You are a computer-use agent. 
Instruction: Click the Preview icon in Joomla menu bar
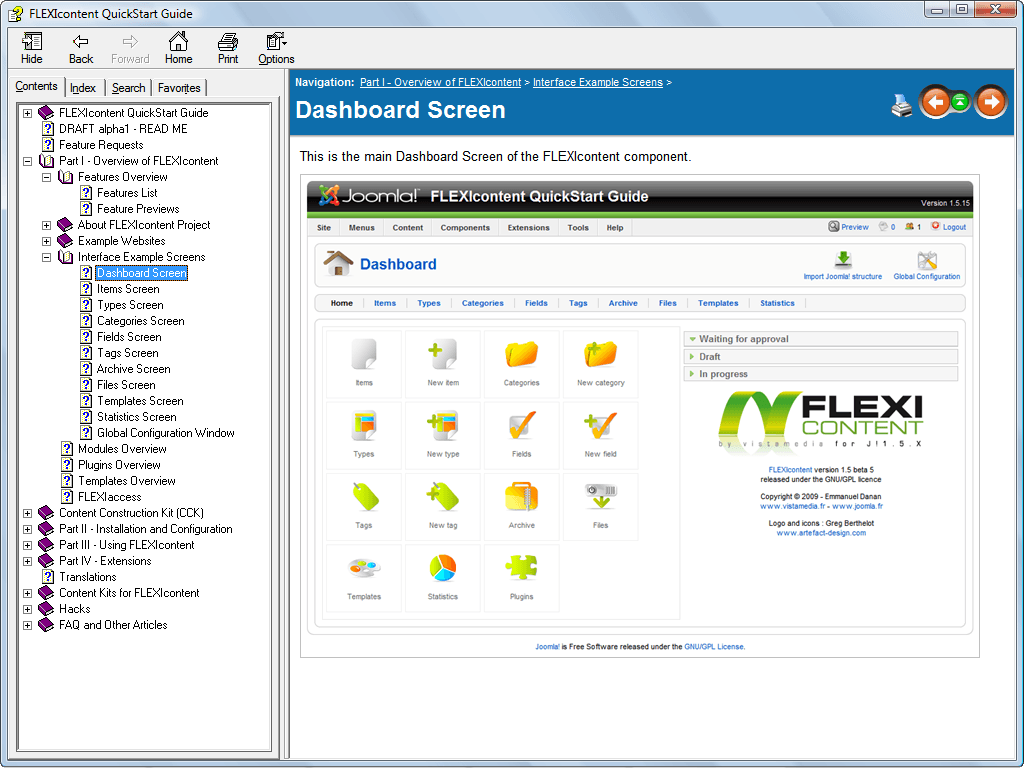tap(833, 227)
